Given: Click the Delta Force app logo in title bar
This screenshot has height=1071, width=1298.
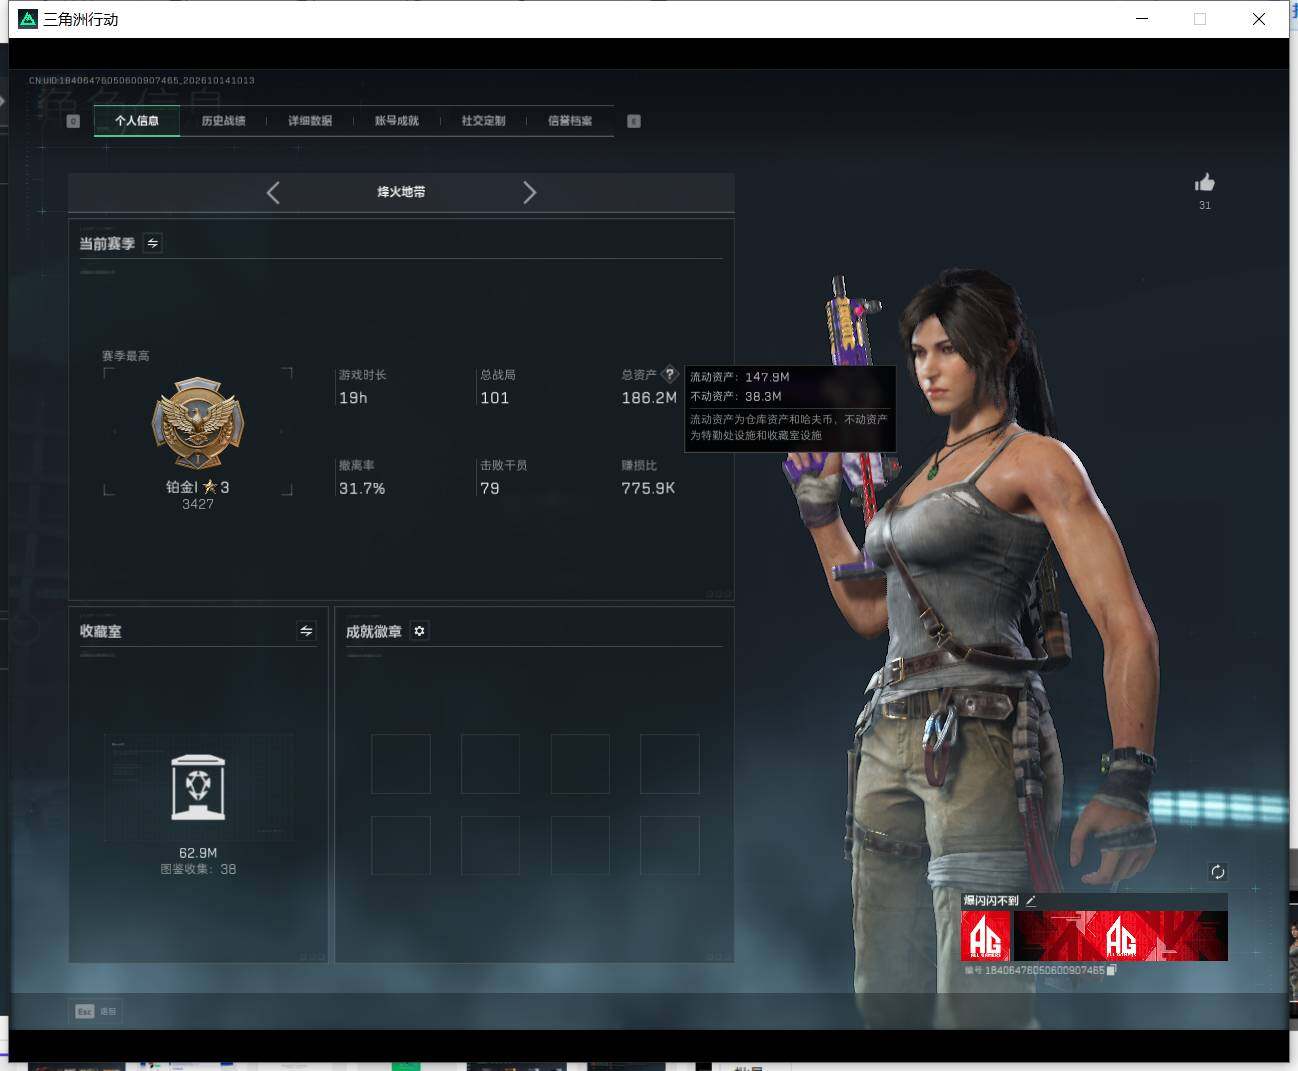Looking at the screenshot, I should coord(27,19).
